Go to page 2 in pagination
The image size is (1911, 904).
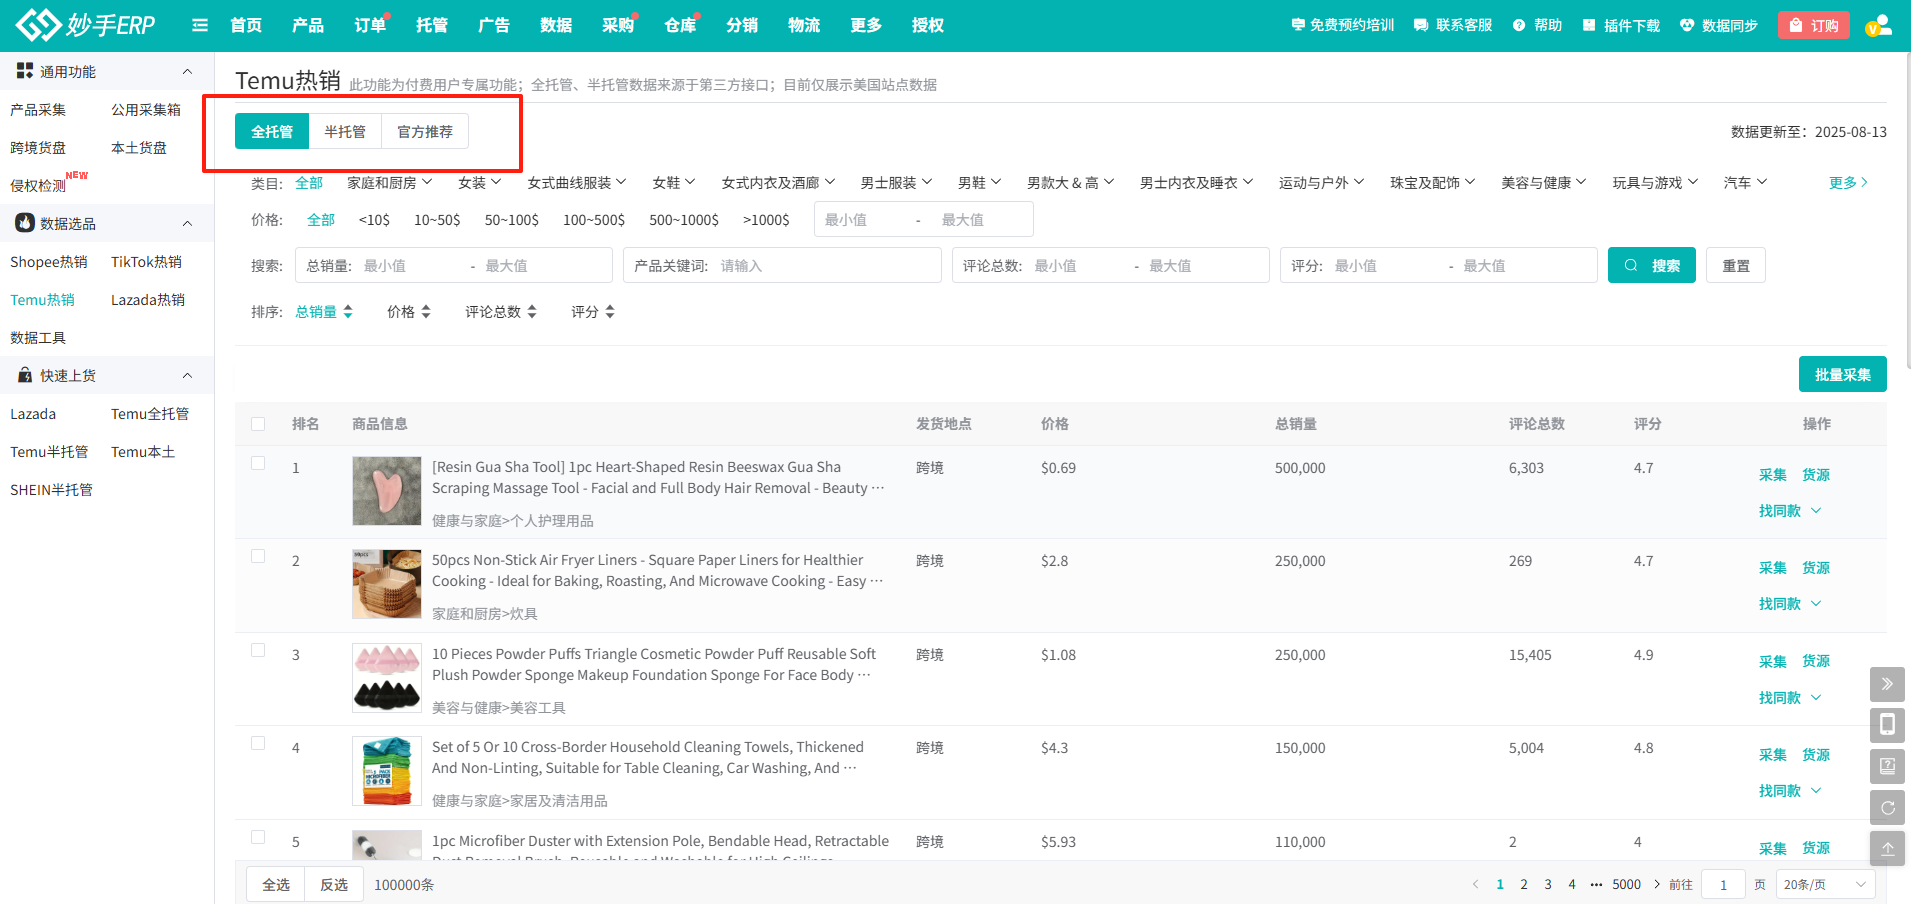[1524, 884]
